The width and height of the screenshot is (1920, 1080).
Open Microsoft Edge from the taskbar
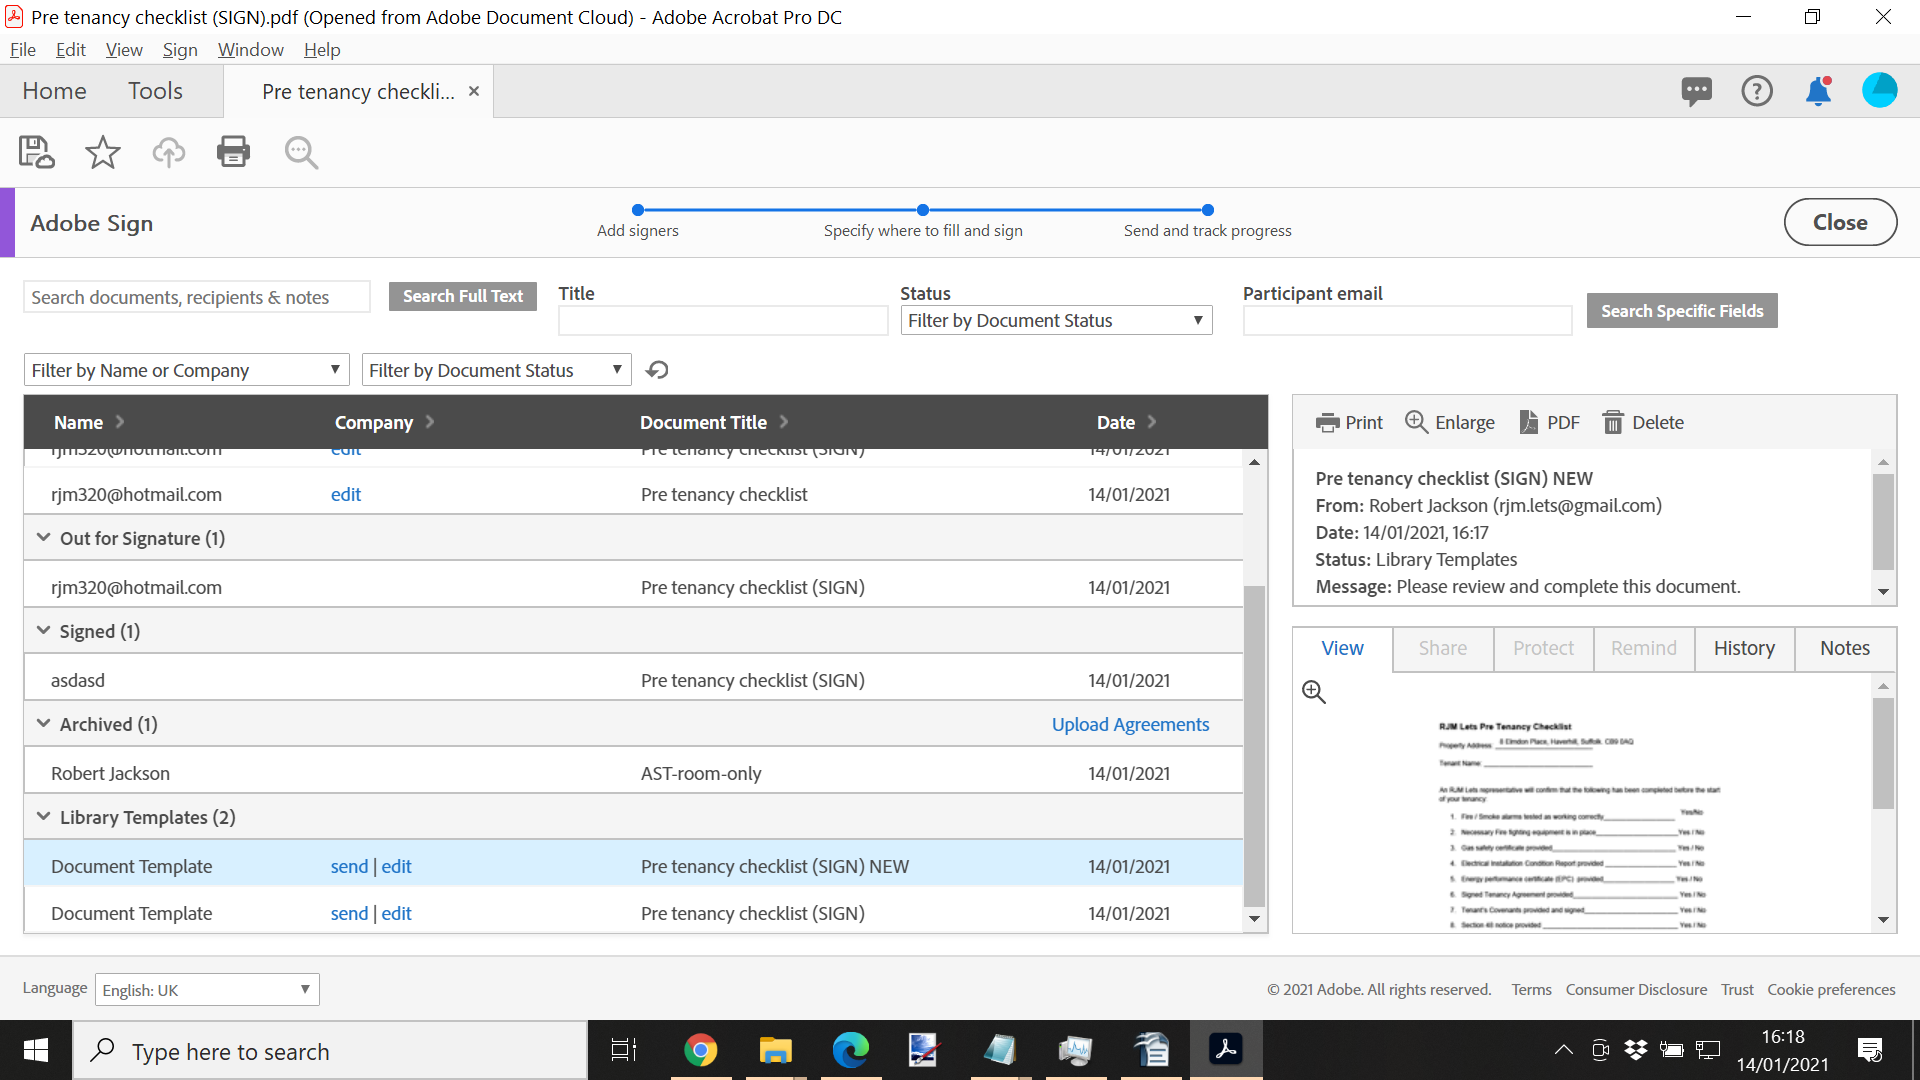[x=850, y=1050]
